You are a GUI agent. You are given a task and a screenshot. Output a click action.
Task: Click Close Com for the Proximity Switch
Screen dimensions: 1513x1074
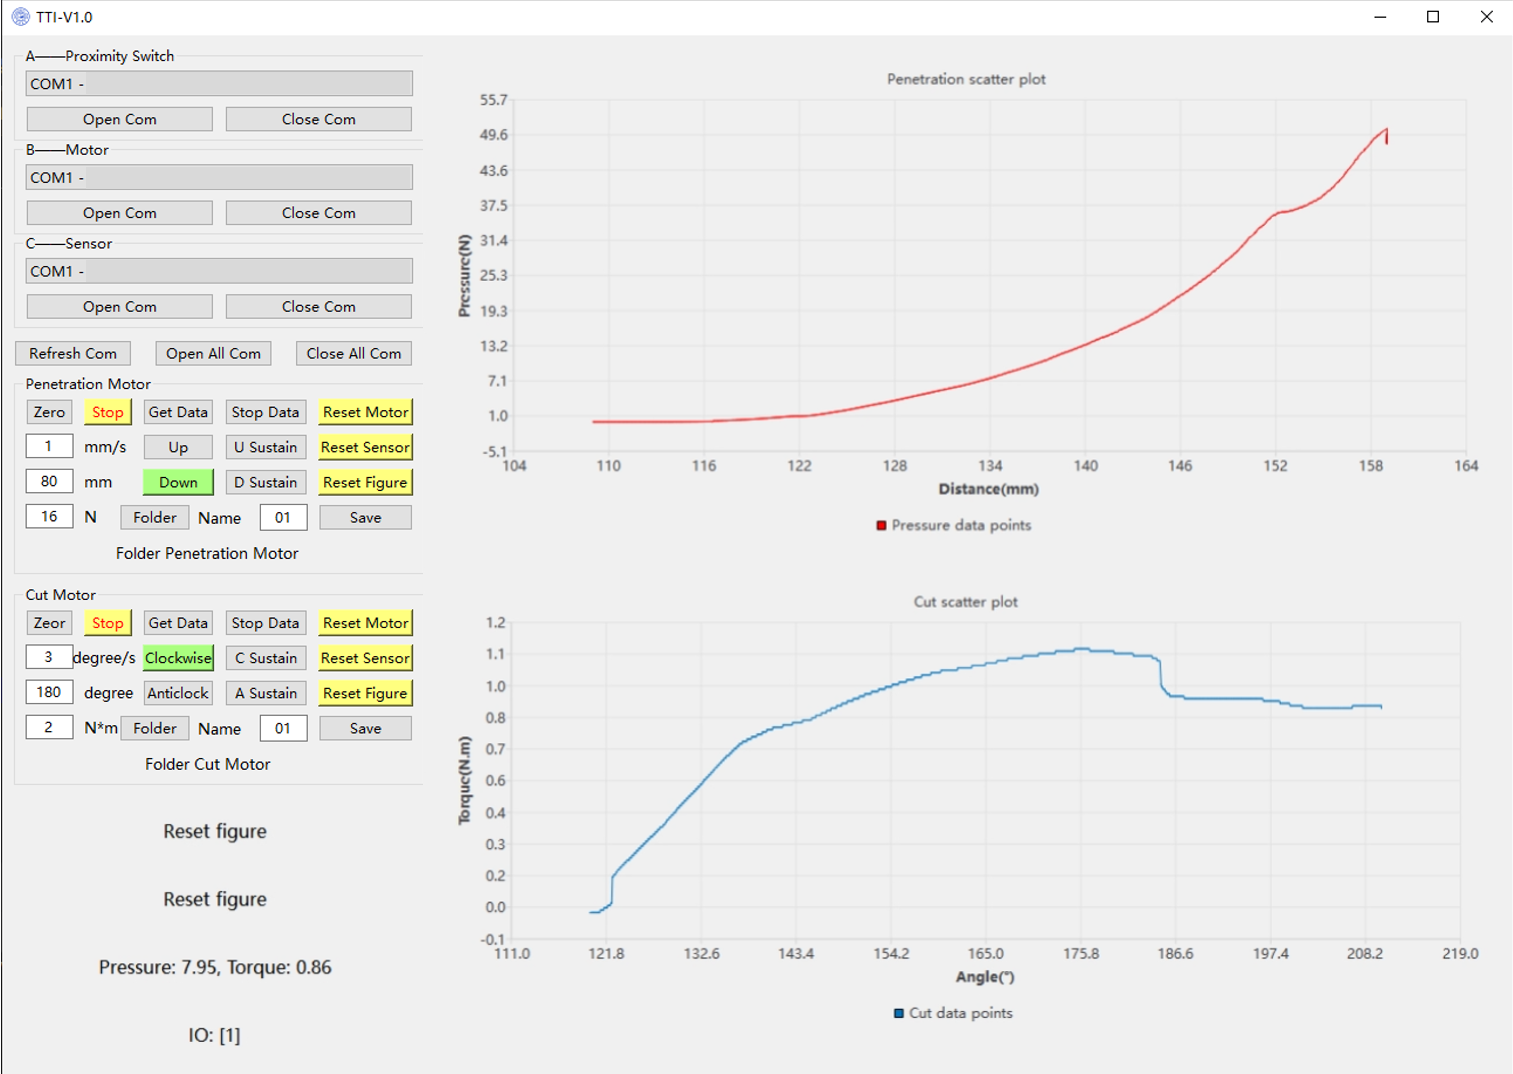(x=319, y=119)
